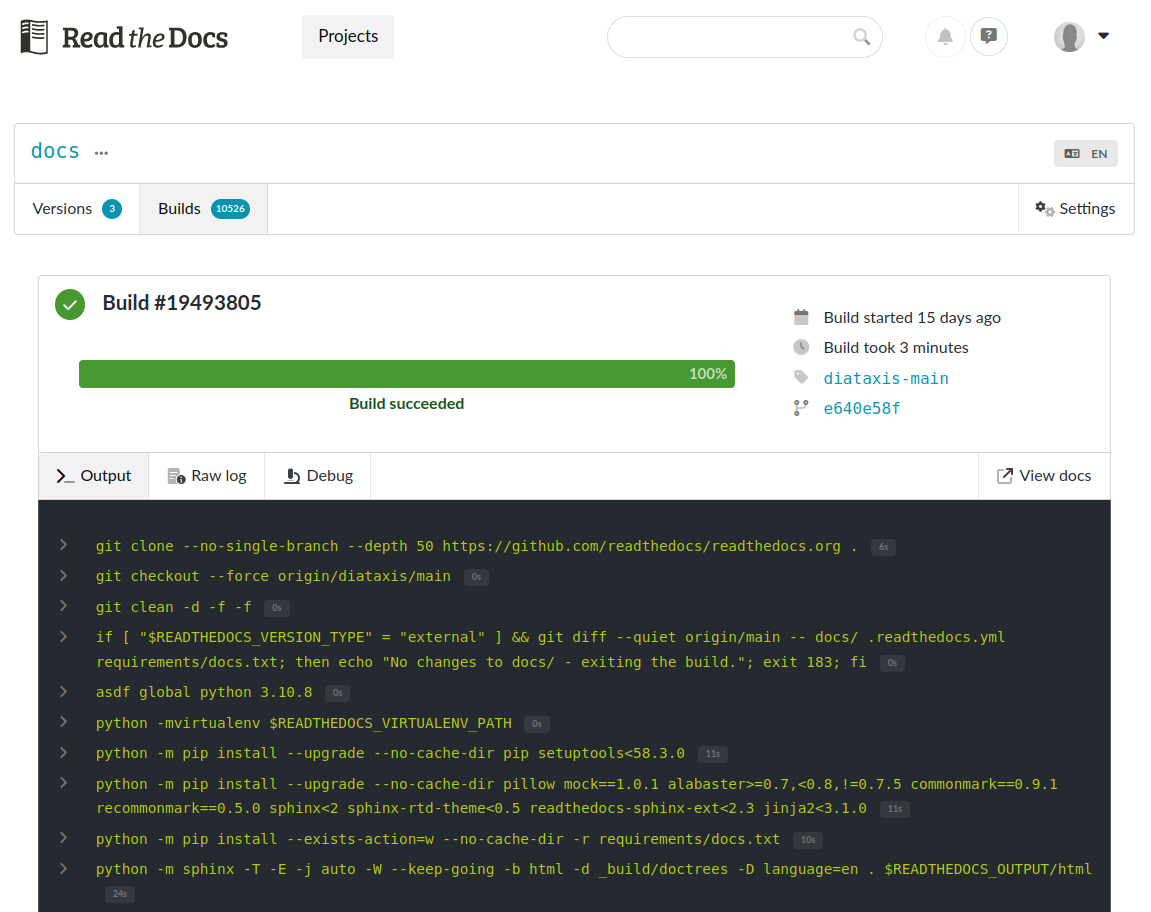1151x912 pixels.
Task: Click the 6s duration badge on git clone
Action: click(x=883, y=547)
